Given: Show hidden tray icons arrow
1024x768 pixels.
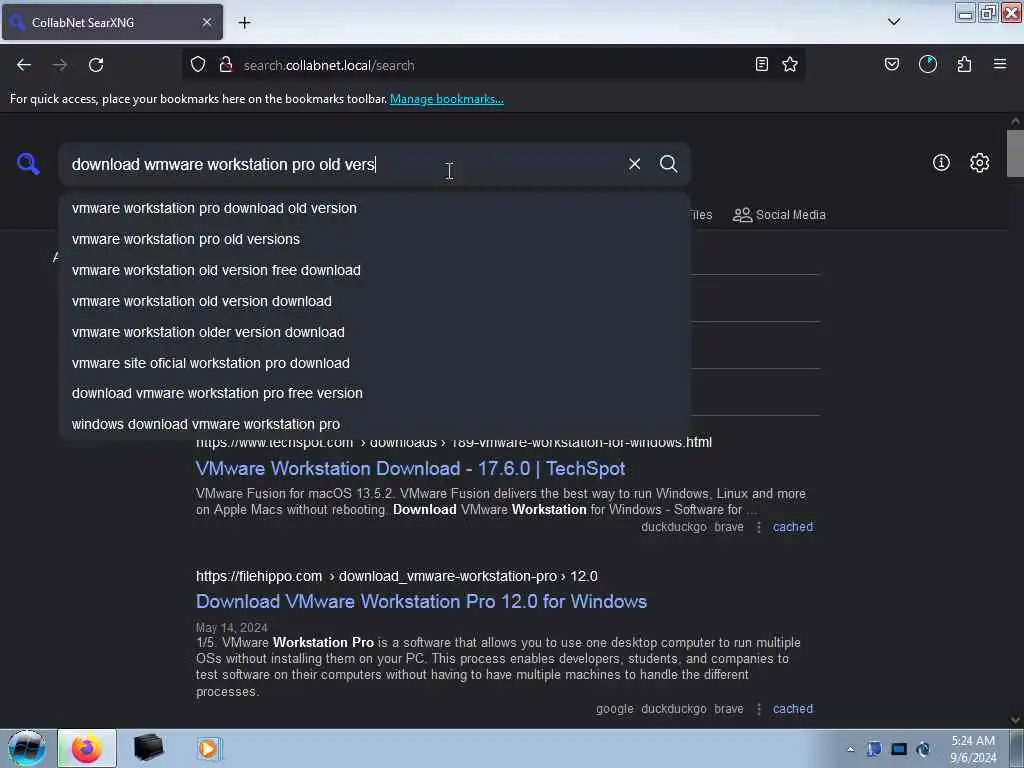Looking at the screenshot, I should pyautogui.click(x=850, y=749).
